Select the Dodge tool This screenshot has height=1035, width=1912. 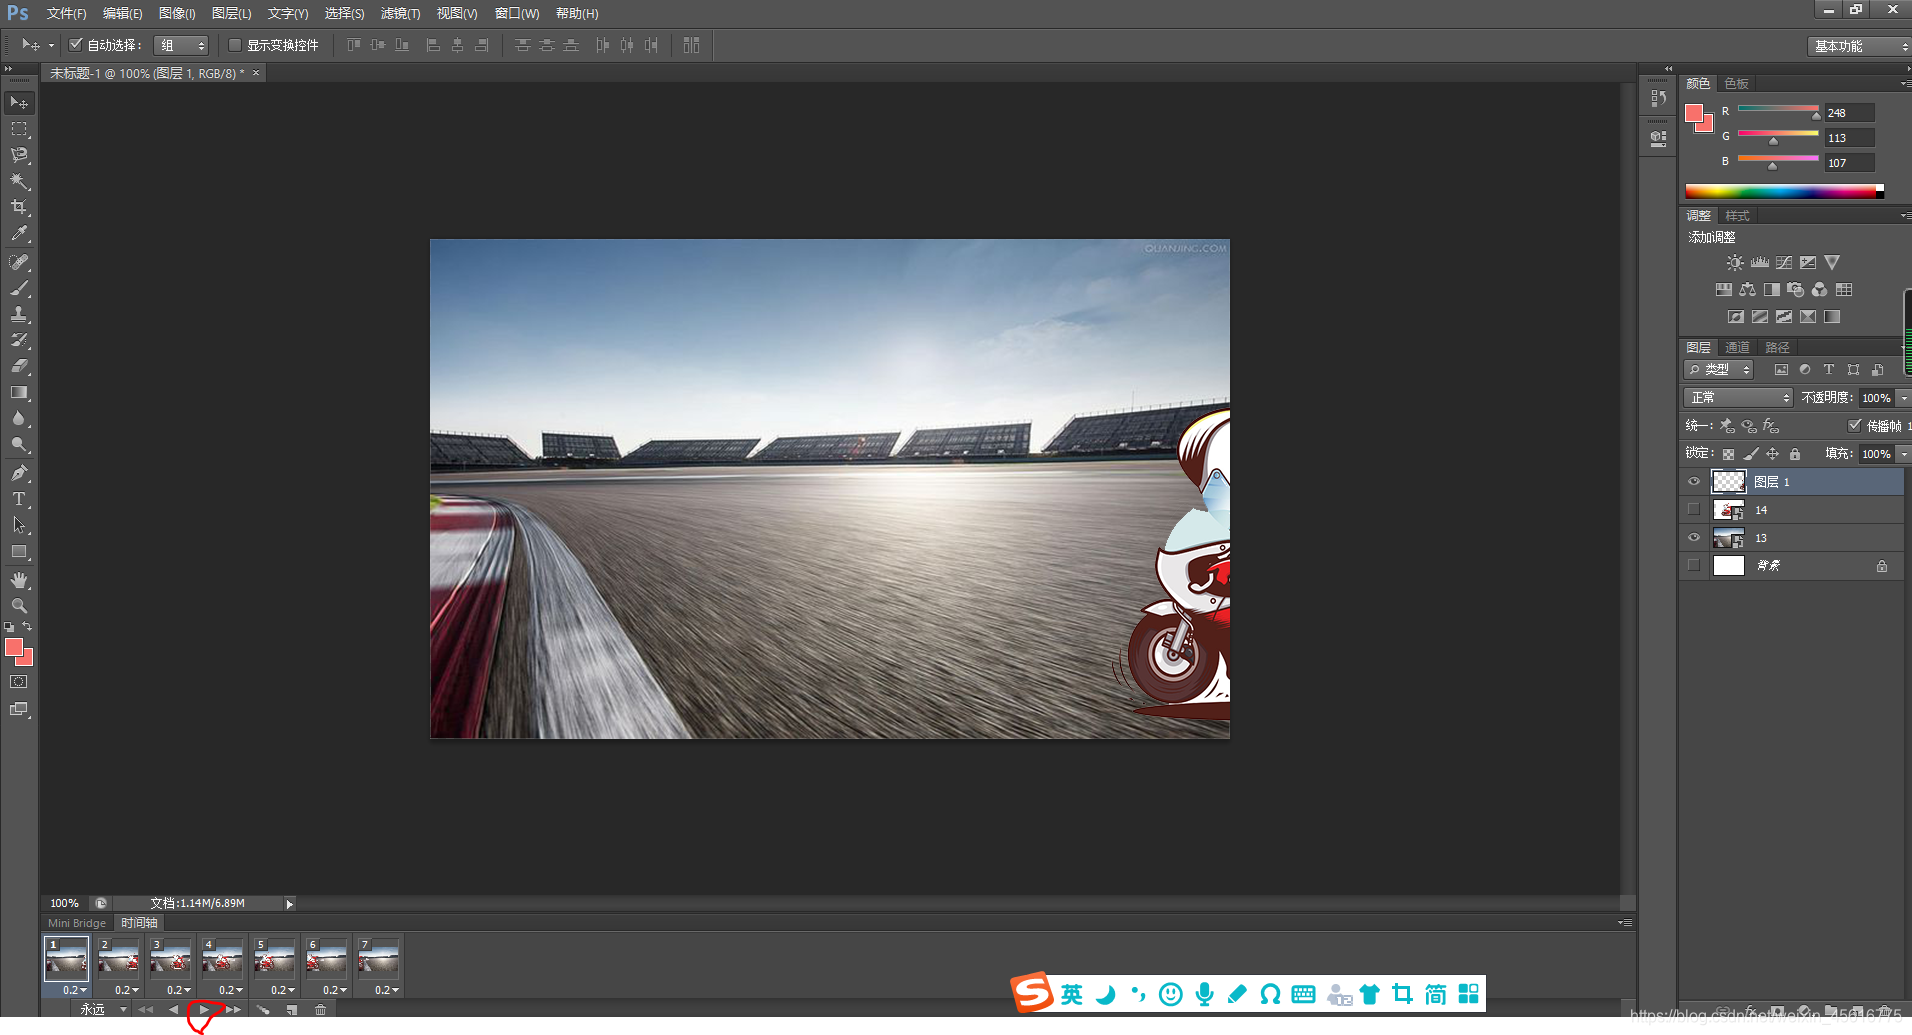pos(19,444)
